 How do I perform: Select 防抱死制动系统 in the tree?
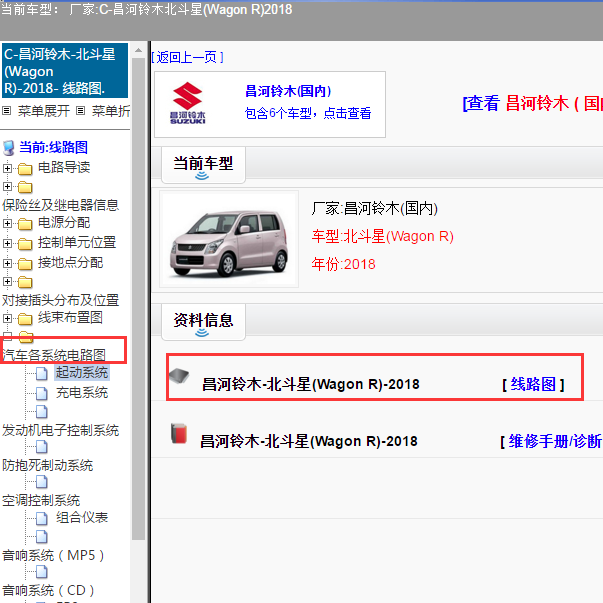tap(47, 465)
